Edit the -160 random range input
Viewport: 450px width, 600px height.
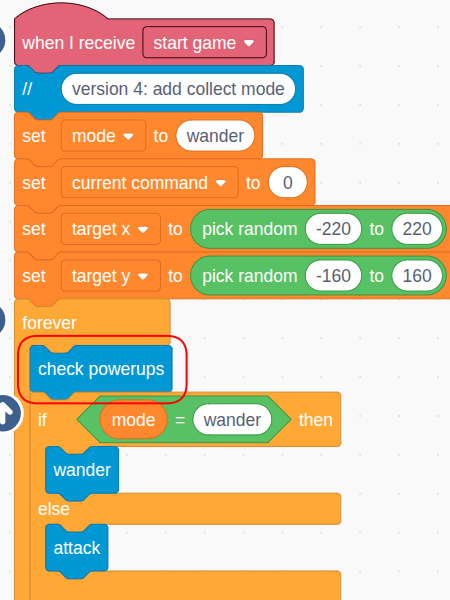(333, 276)
